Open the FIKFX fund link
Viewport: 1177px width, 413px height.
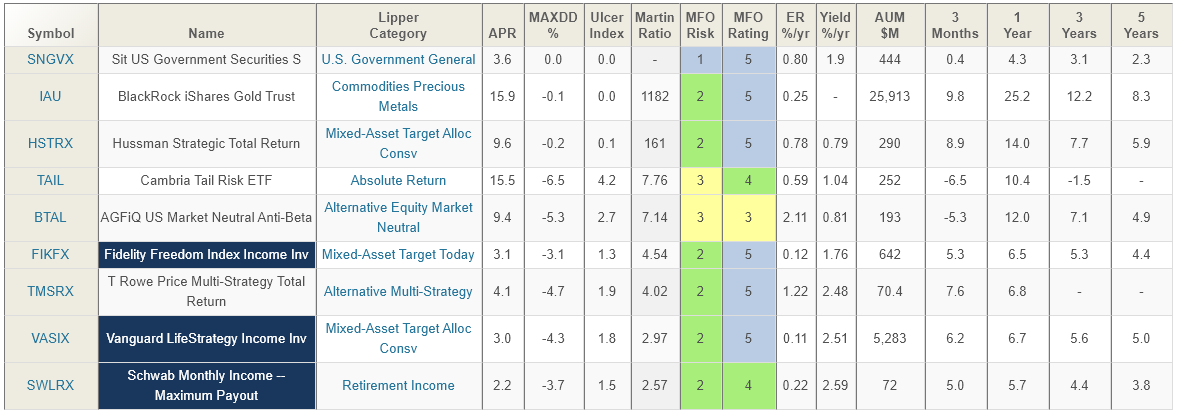(x=49, y=254)
